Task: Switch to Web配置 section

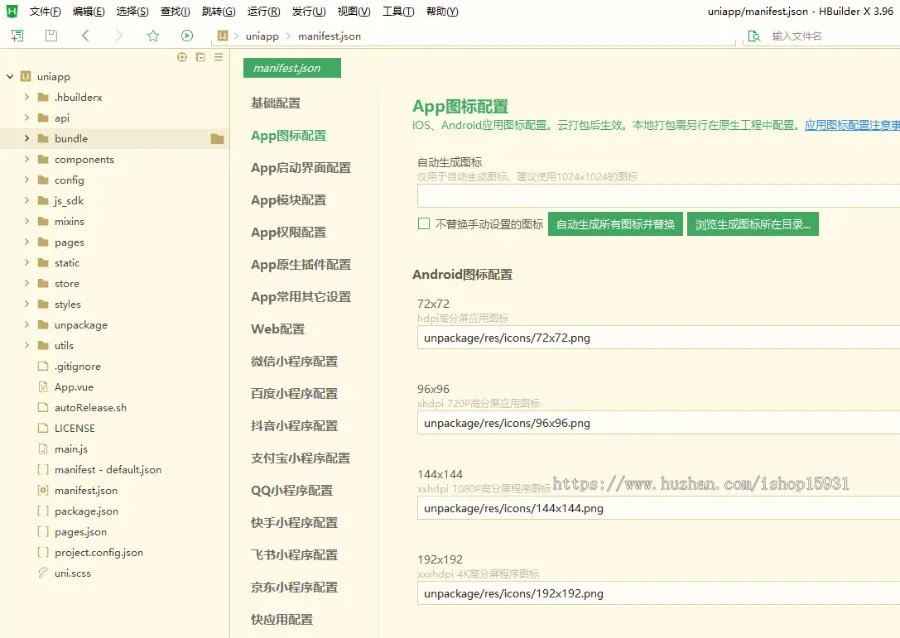Action: point(278,329)
